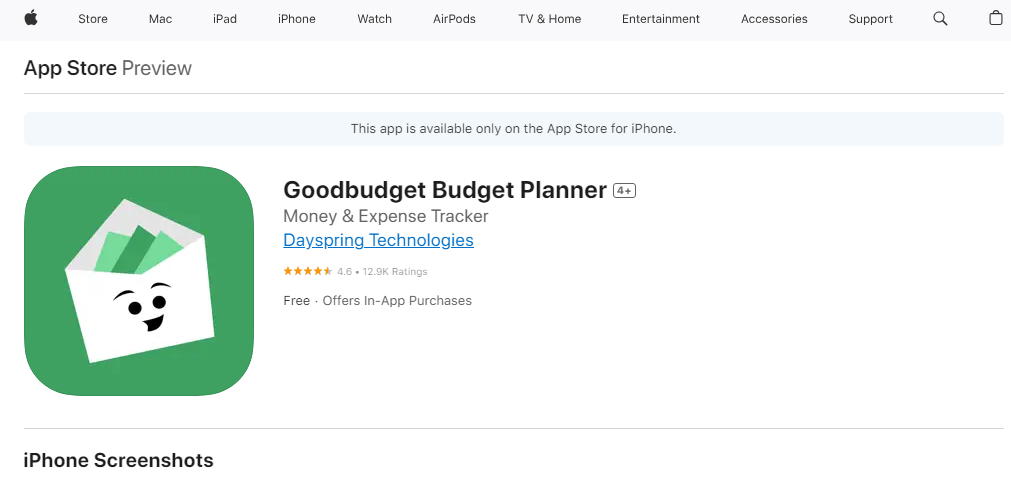The height and width of the screenshot is (480, 1011).
Task: Open the search magnifier icon
Action: point(940,18)
